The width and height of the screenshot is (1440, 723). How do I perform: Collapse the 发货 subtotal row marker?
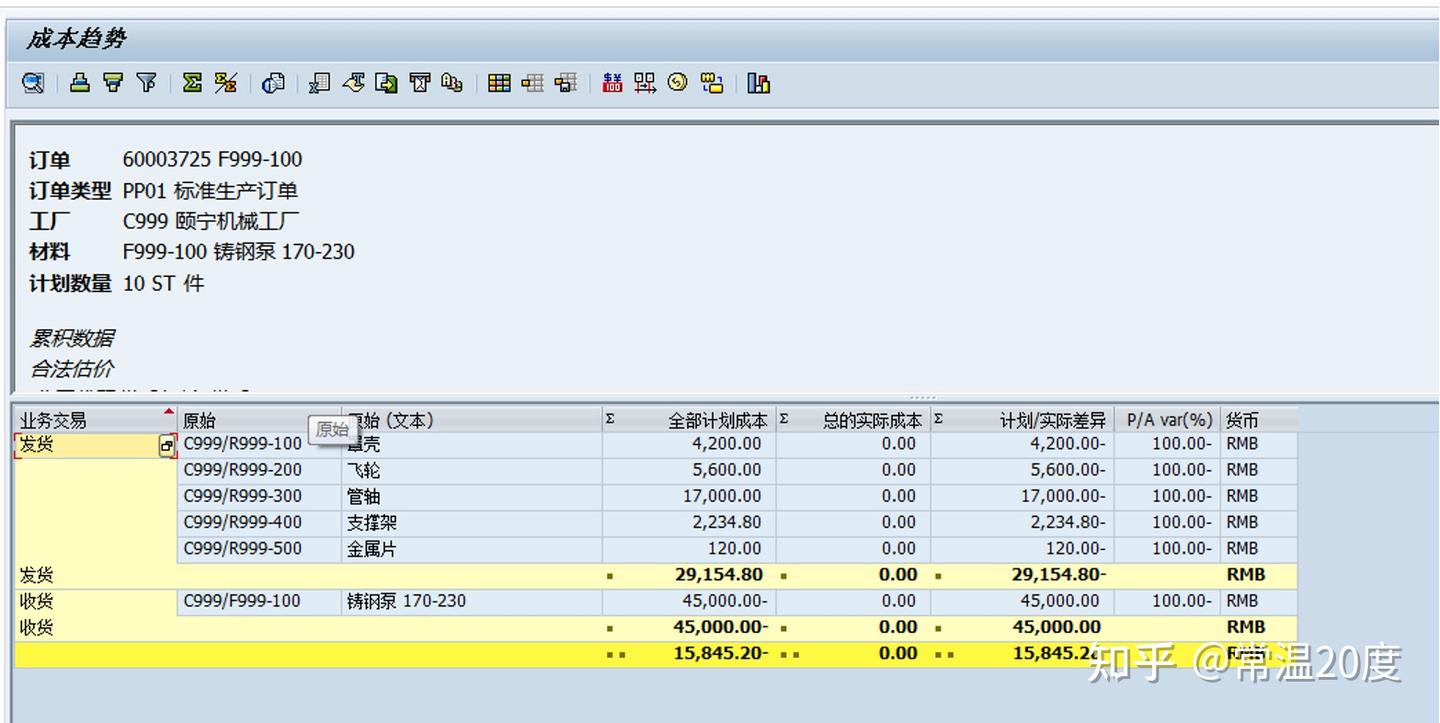coord(609,577)
